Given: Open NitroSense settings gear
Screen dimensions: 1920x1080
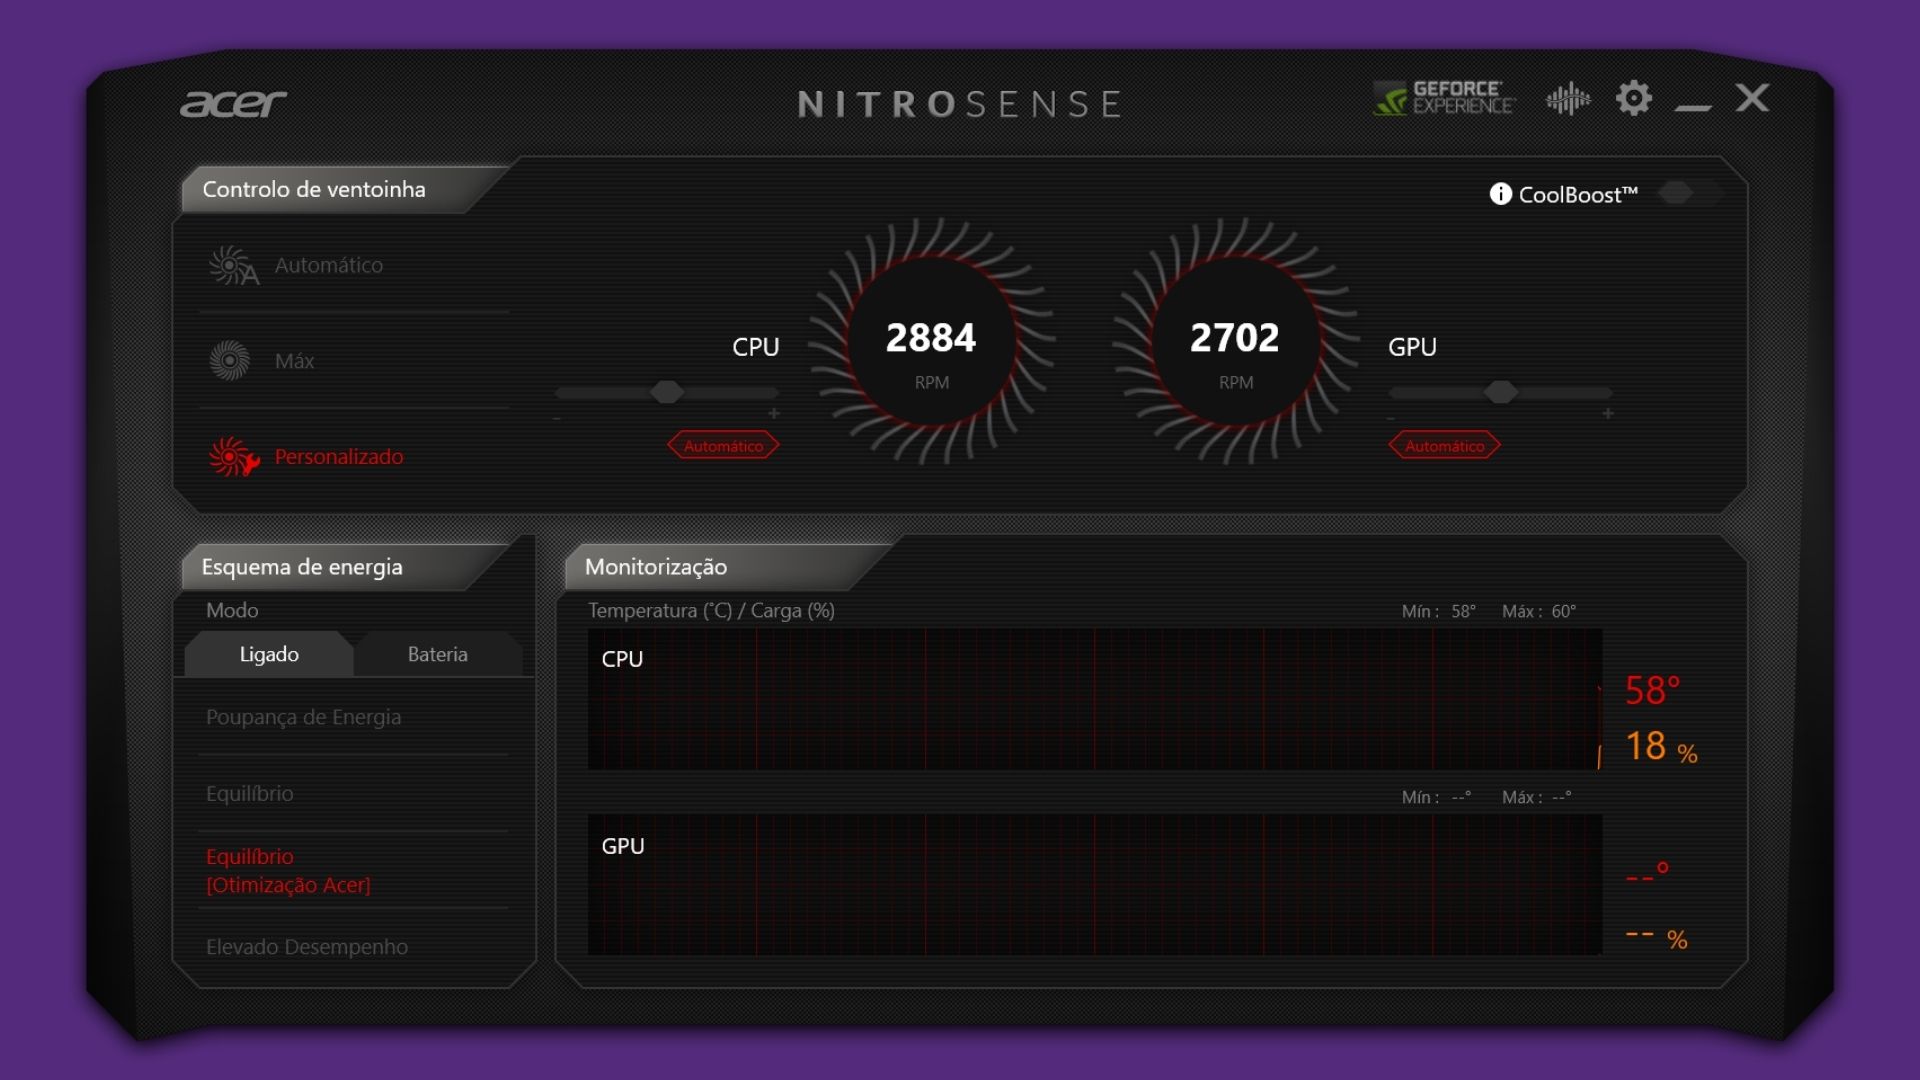Looking at the screenshot, I should pos(1634,98).
